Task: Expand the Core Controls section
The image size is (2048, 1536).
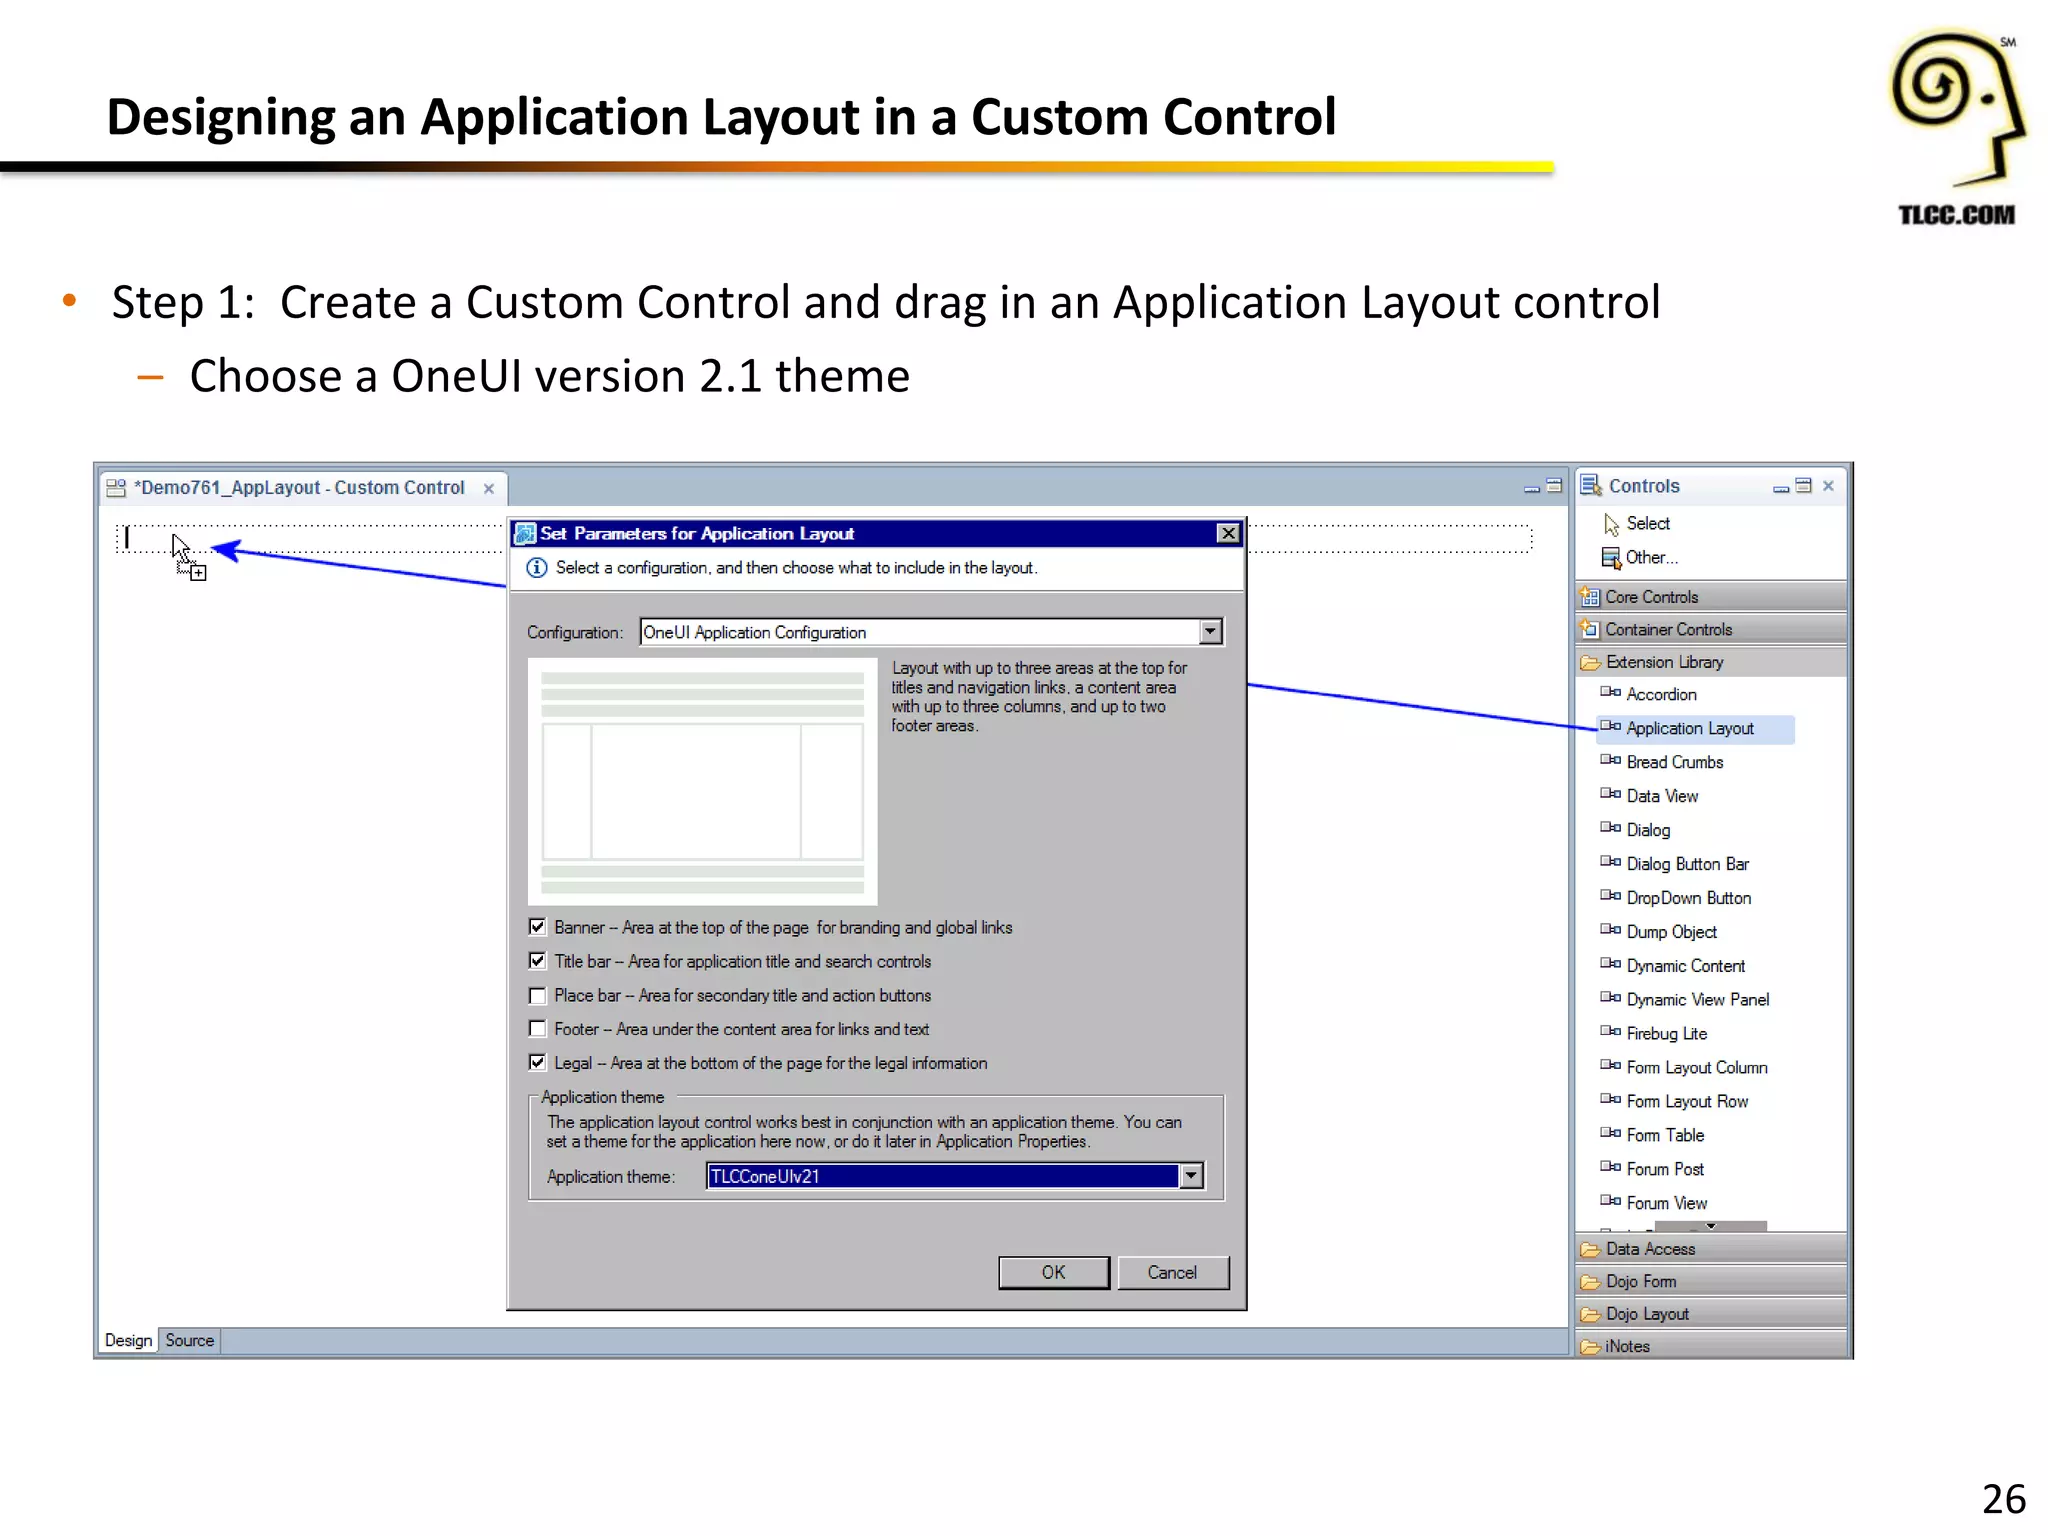Action: [x=1711, y=597]
